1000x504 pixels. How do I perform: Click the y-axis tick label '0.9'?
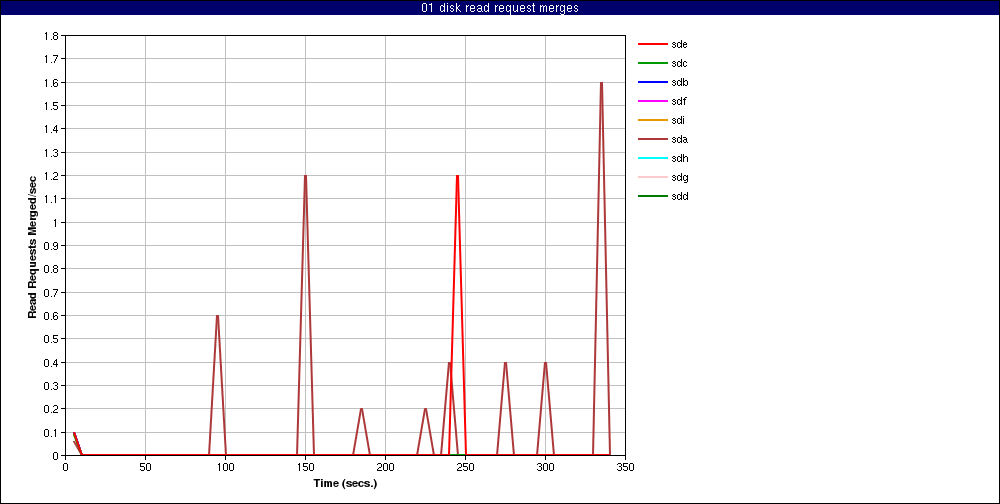pyautogui.click(x=52, y=246)
